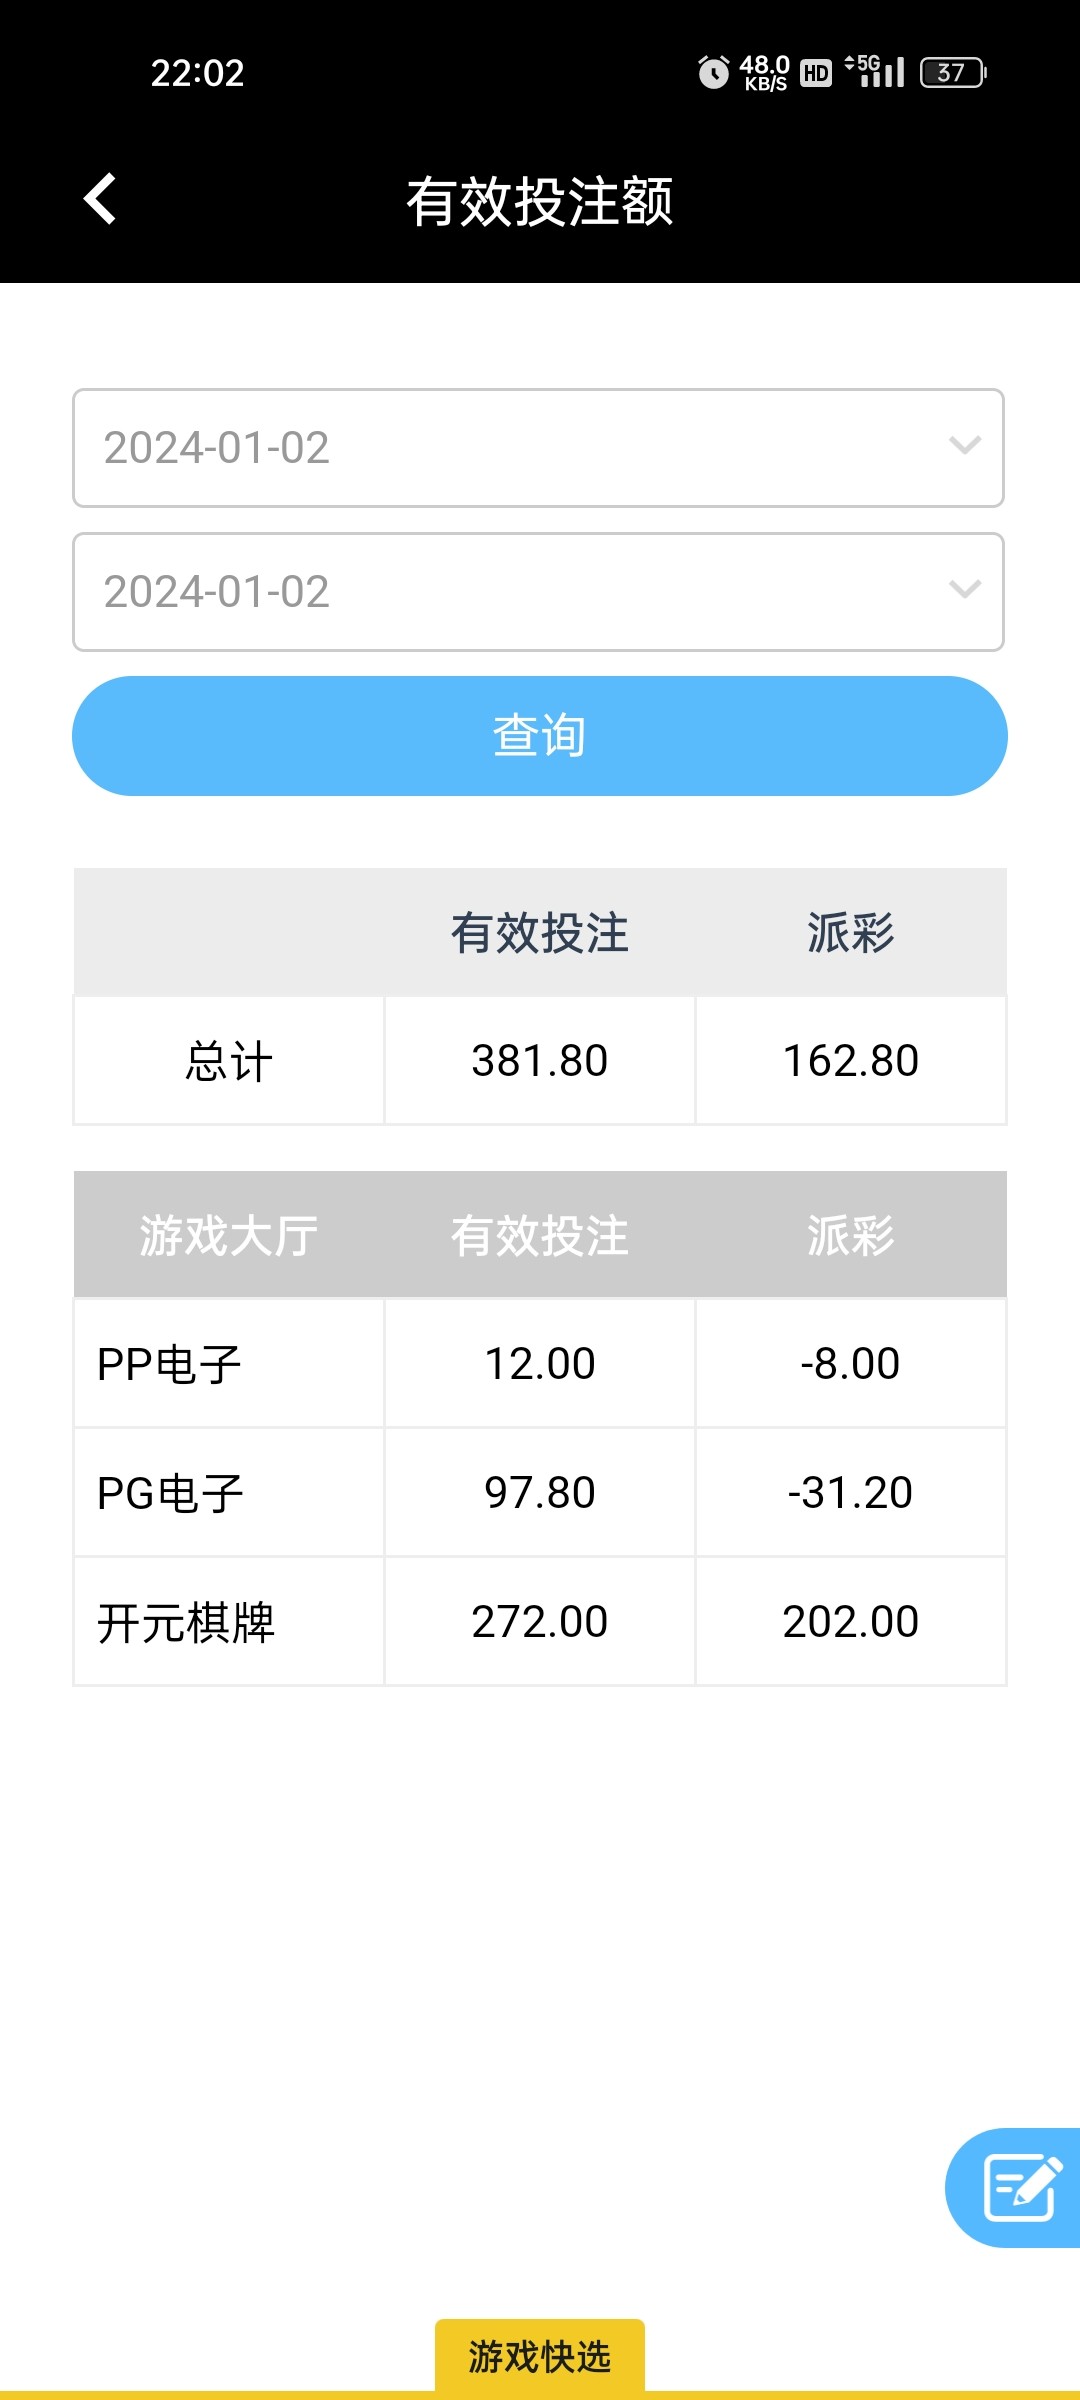This screenshot has height=2400, width=1080.
Task: Open the second 2024-01-02 date field
Action: pyautogui.click(x=500, y=592)
